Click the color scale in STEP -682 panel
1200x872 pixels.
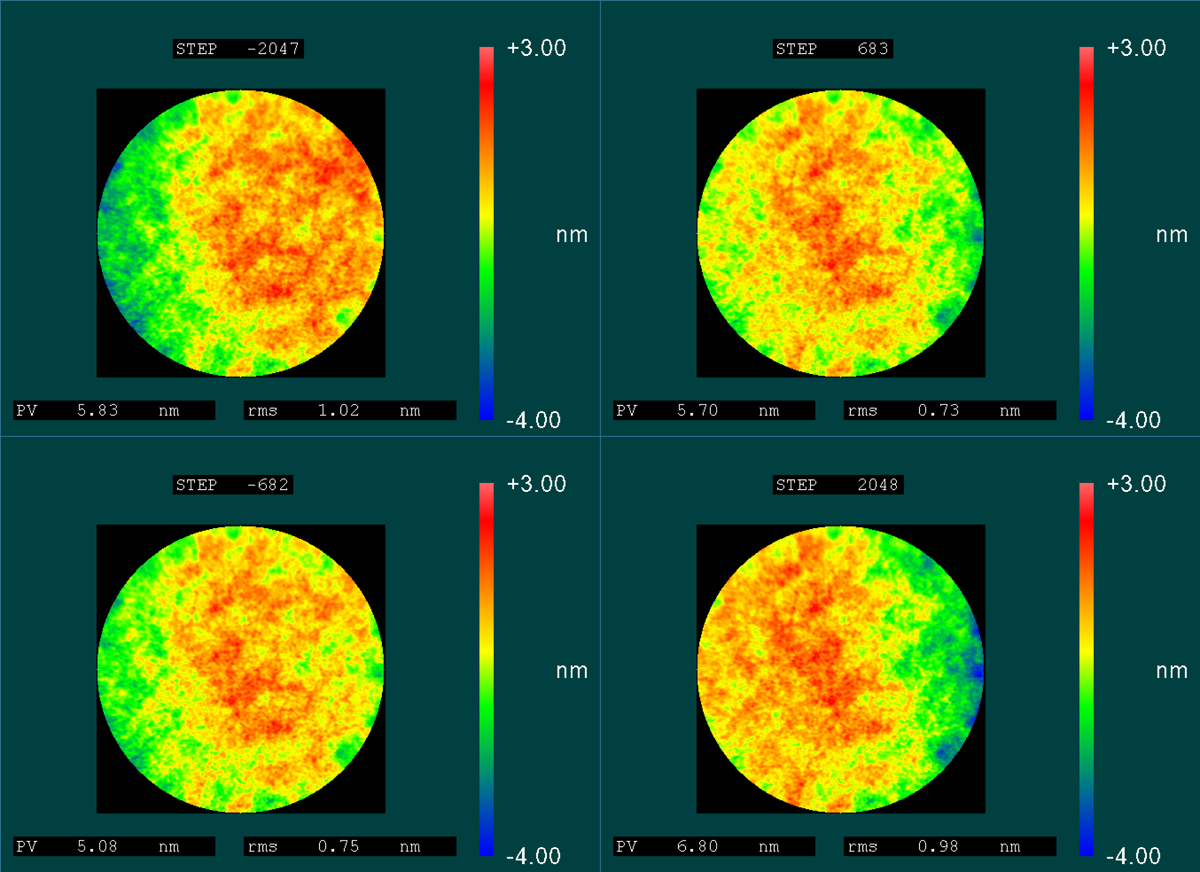point(487,668)
